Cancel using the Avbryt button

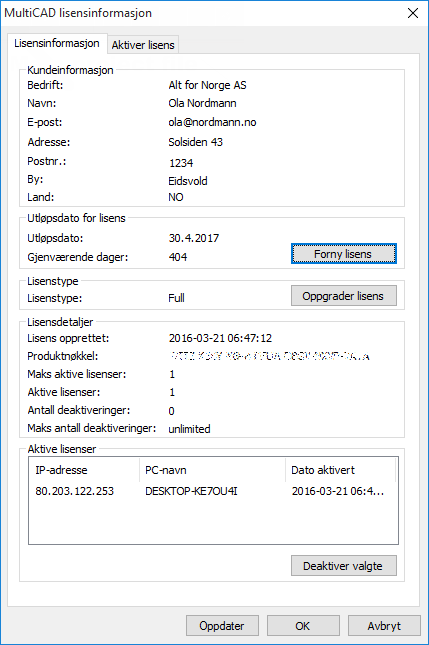coord(384,626)
